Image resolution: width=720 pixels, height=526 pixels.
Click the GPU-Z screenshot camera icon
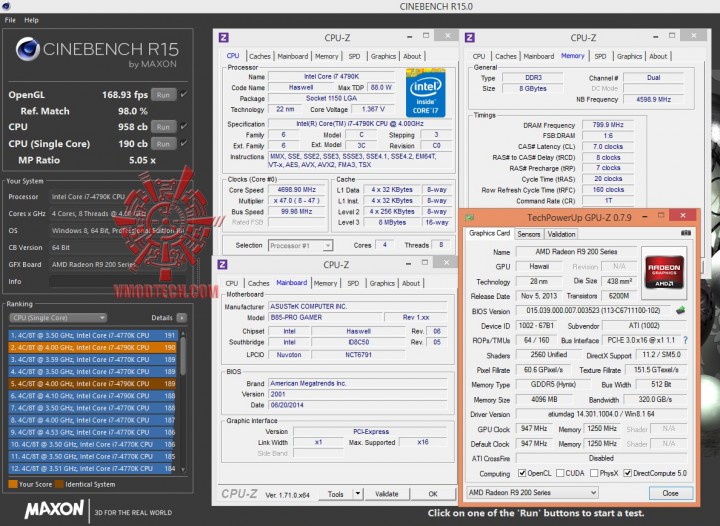(x=686, y=233)
